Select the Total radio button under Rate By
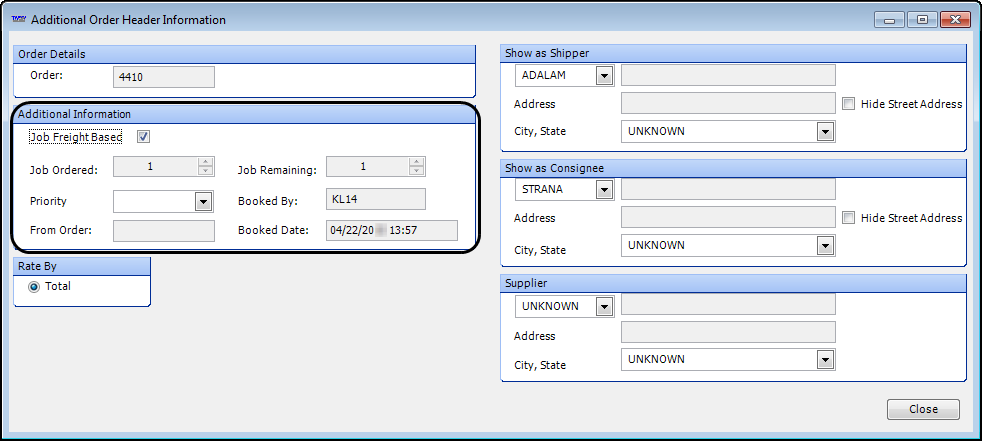 coord(35,287)
